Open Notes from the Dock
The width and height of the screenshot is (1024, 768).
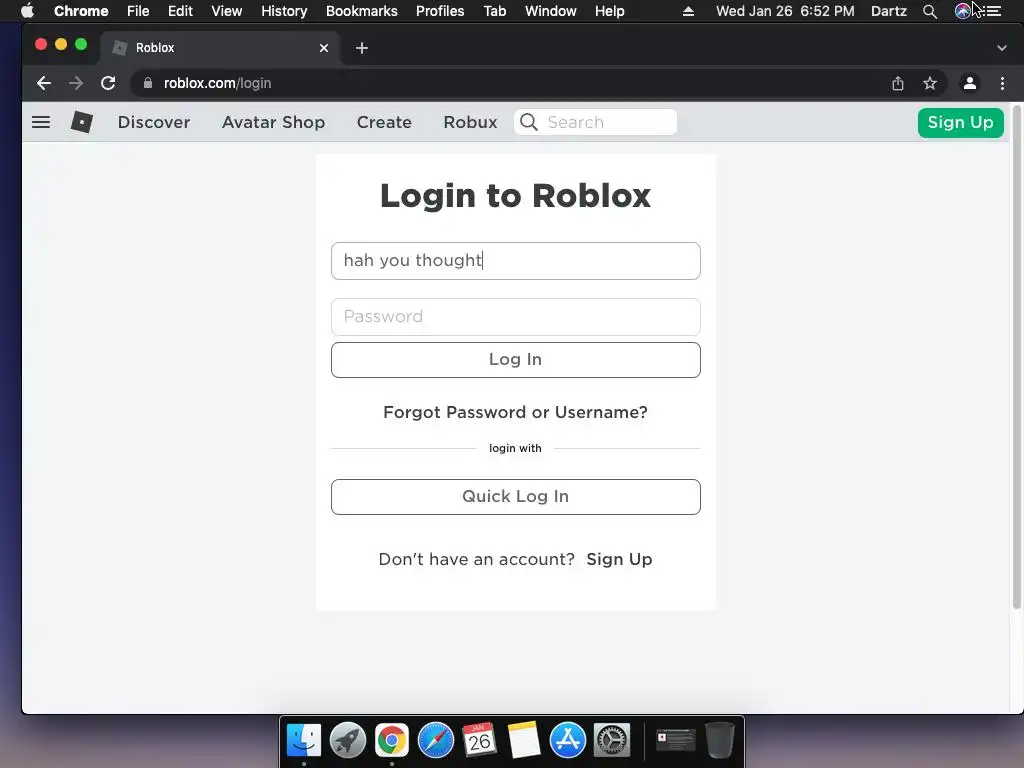pos(524,740)
